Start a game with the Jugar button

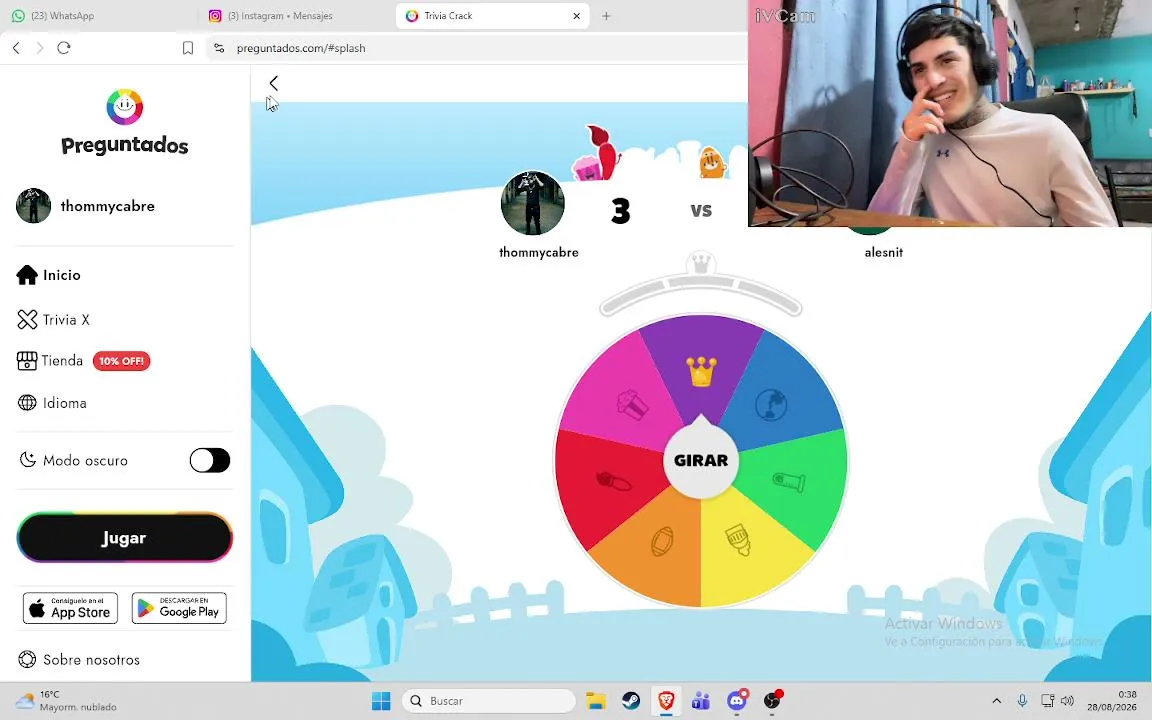pos(124,538)
